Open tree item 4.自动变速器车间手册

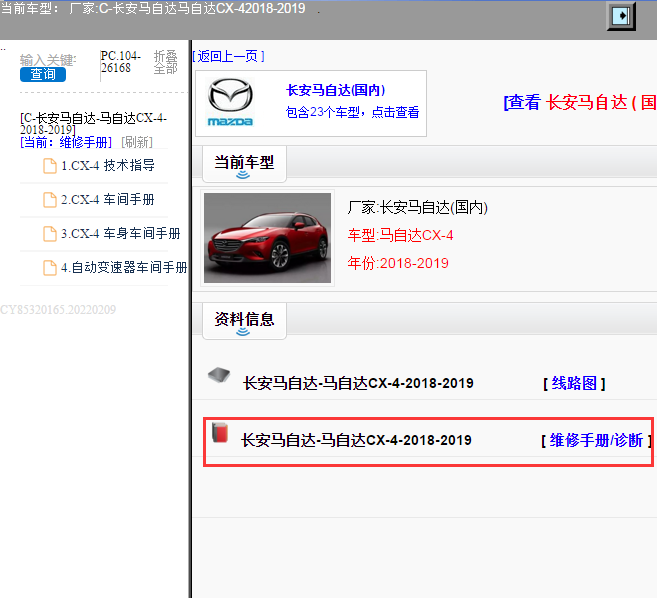coord(124,267)
